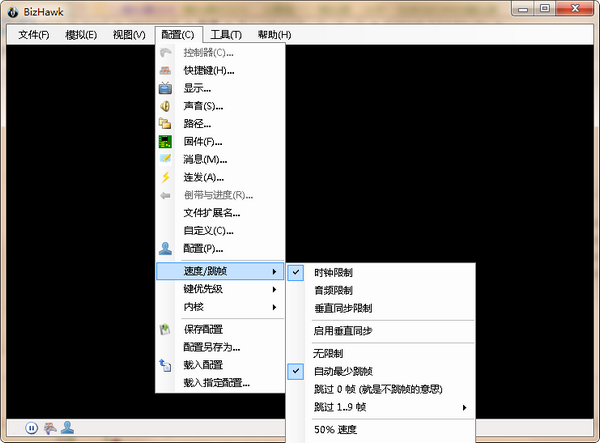Image resolution: width=600 pixels, height=443 pixels.
Task: Expand the 键优先级 submenu
Action: coord(220,289)
